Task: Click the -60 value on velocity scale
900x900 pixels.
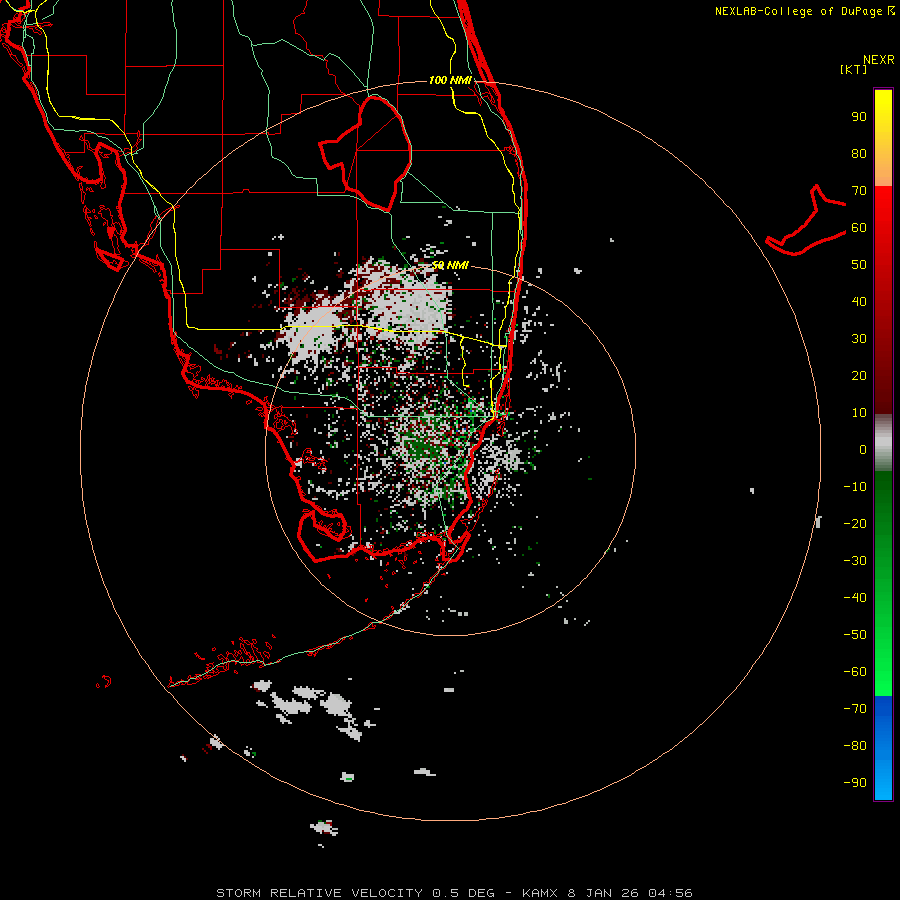Action: pyautogui.click(x=855, y=672)
